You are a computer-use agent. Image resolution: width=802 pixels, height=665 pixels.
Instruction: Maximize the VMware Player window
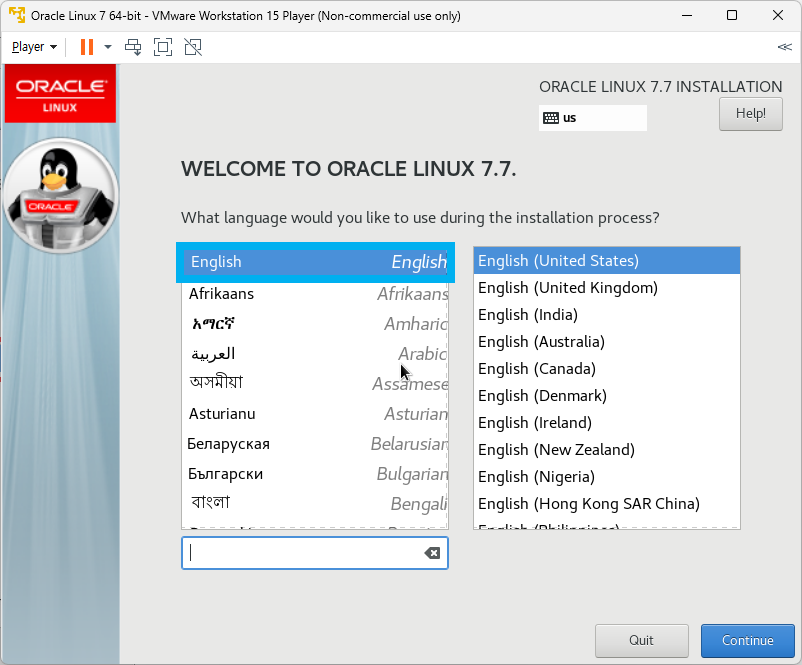click(x=732, y=15)
